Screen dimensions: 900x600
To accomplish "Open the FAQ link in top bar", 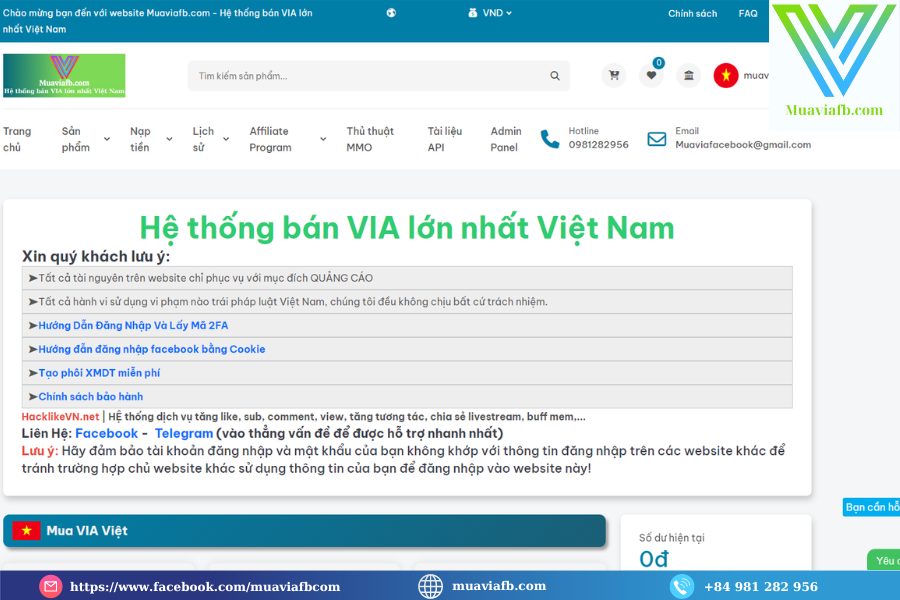I will [748, 13].
